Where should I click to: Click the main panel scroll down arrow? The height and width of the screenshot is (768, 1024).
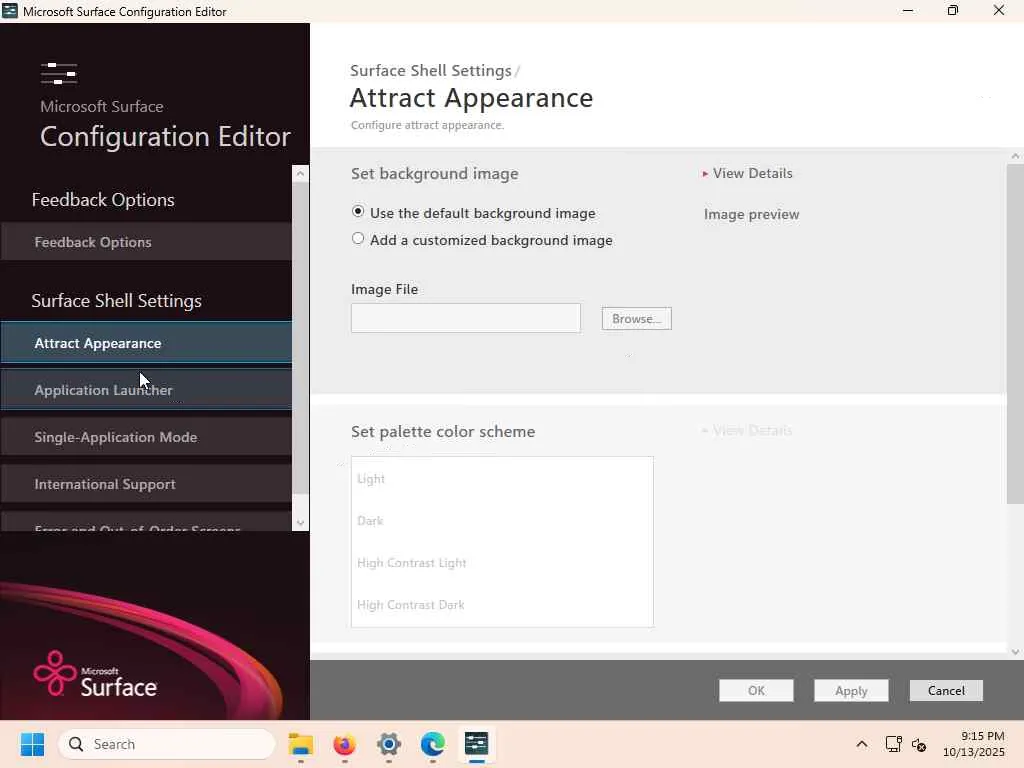[x=1015, y=652]
